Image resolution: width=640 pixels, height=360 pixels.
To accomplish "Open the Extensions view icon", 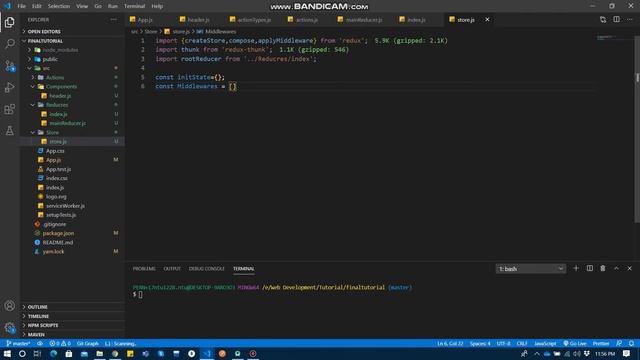I will coord(10,109).
